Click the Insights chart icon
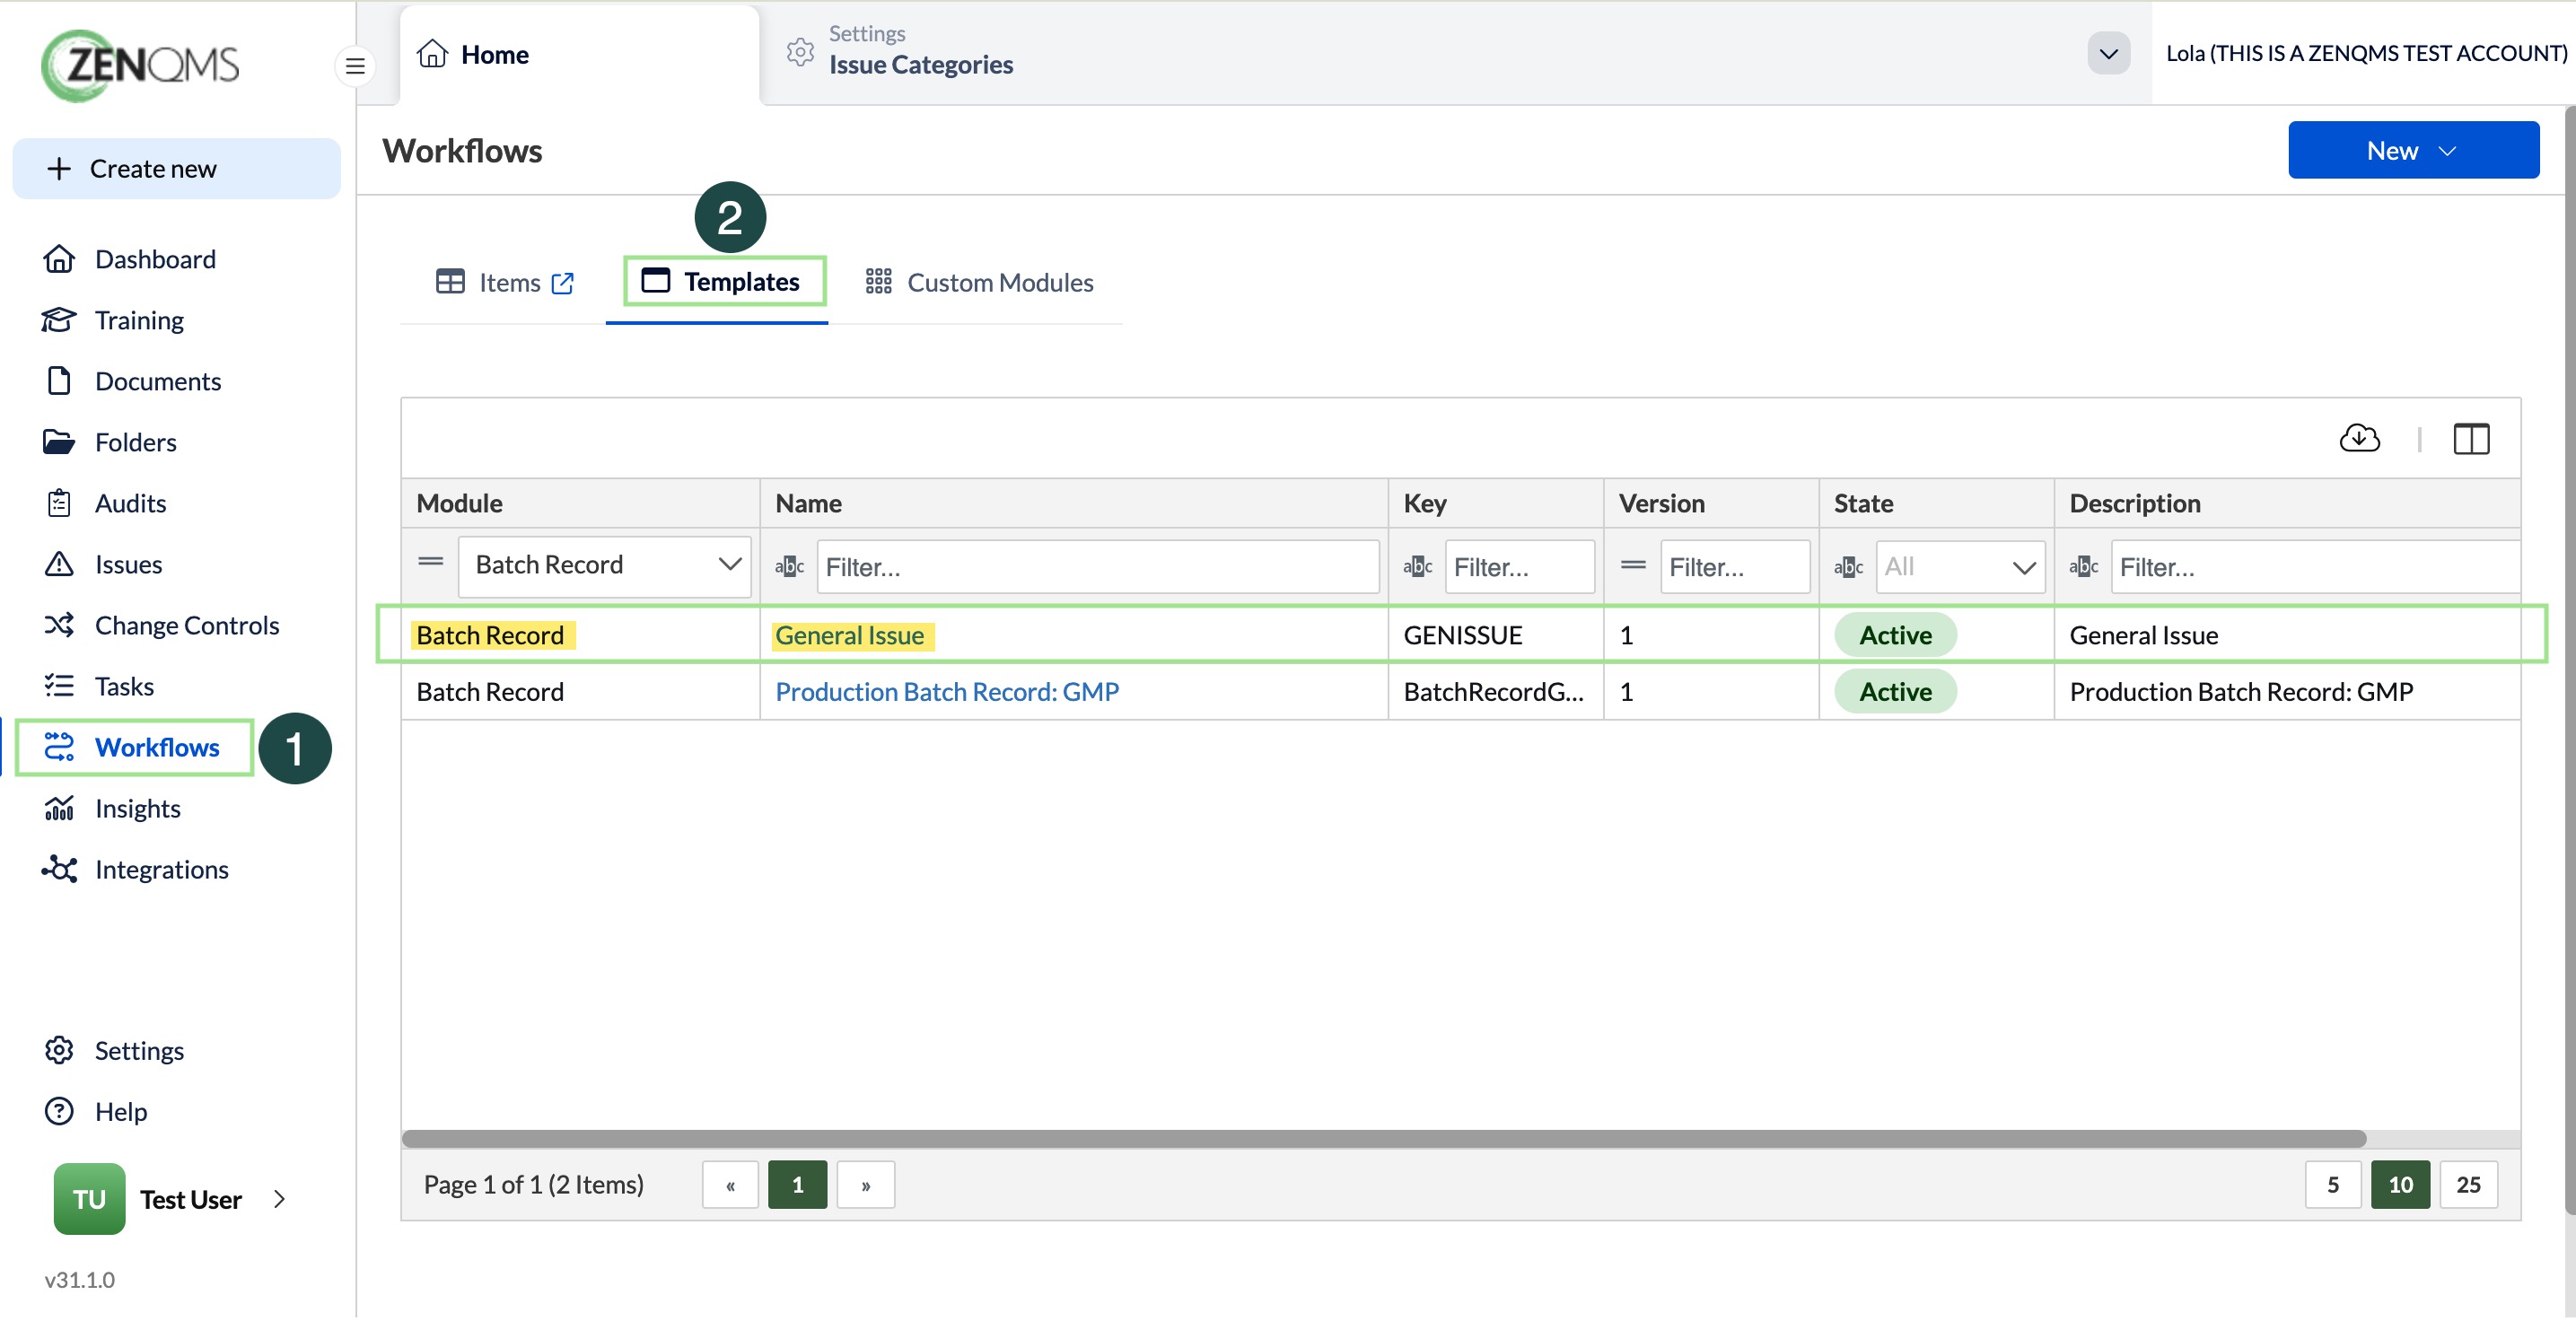2576x1330 pixels. 59,808
